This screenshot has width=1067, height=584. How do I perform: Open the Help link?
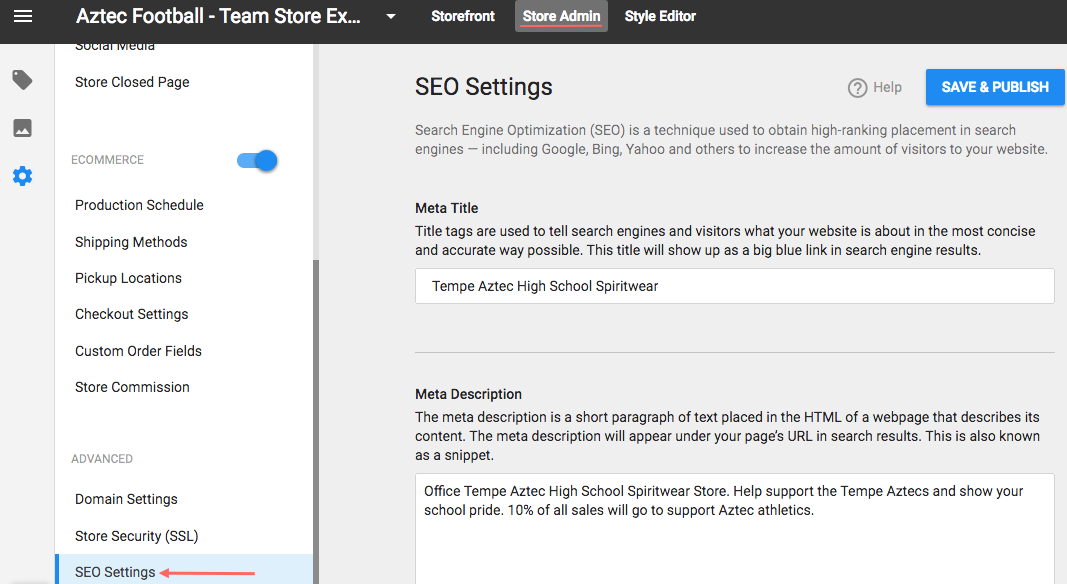click(x=885, y=87)
